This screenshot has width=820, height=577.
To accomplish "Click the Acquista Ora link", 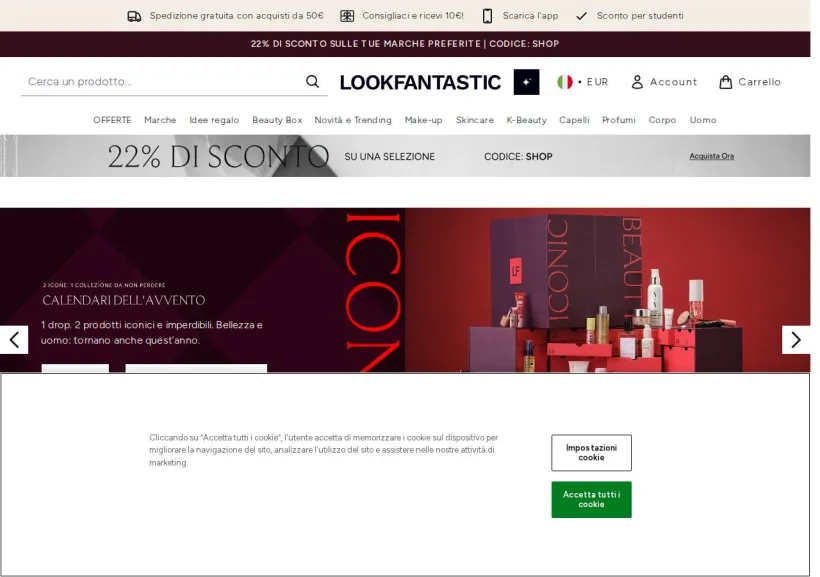I will tap(712, 156).
